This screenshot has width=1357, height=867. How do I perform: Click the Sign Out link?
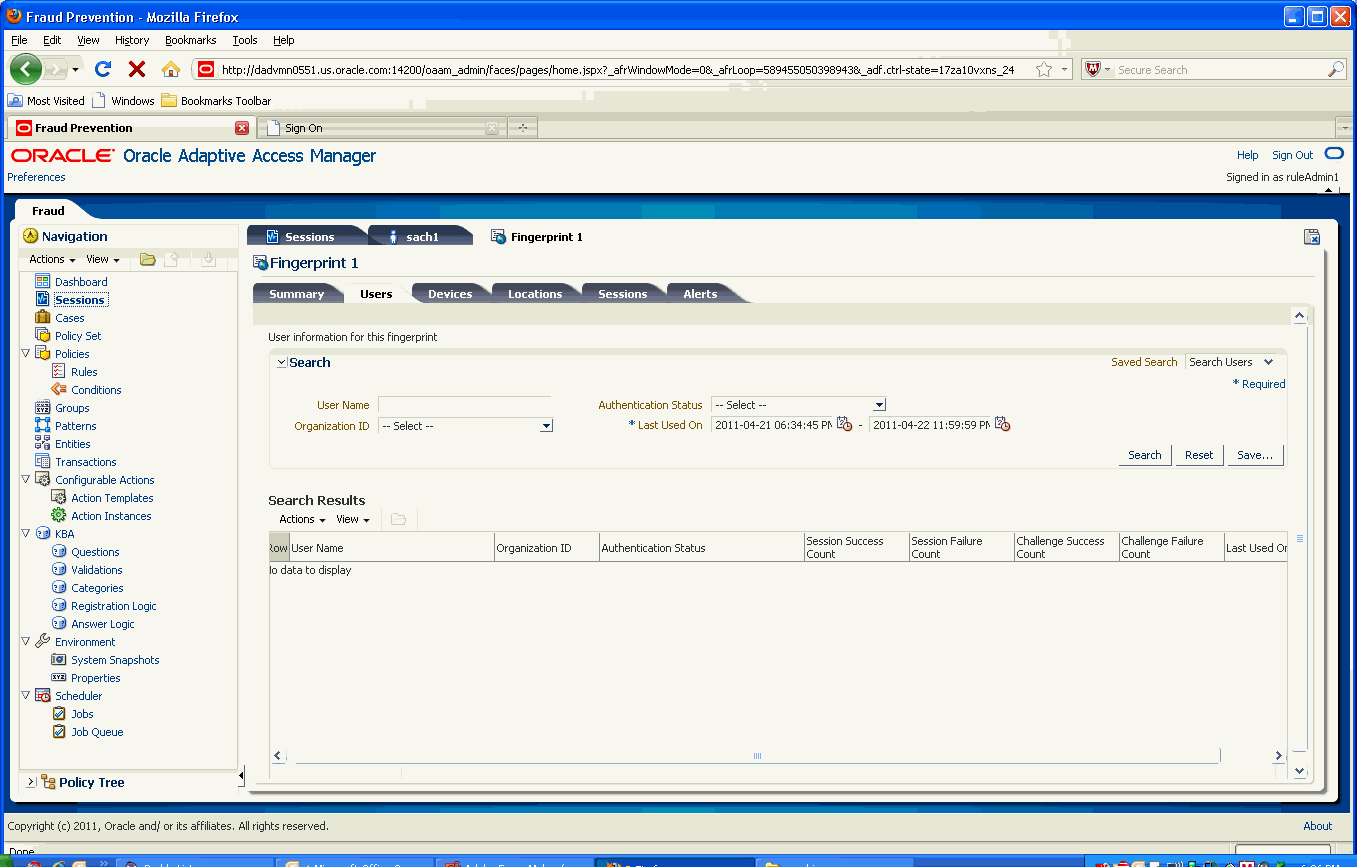tap(1292, 154)
